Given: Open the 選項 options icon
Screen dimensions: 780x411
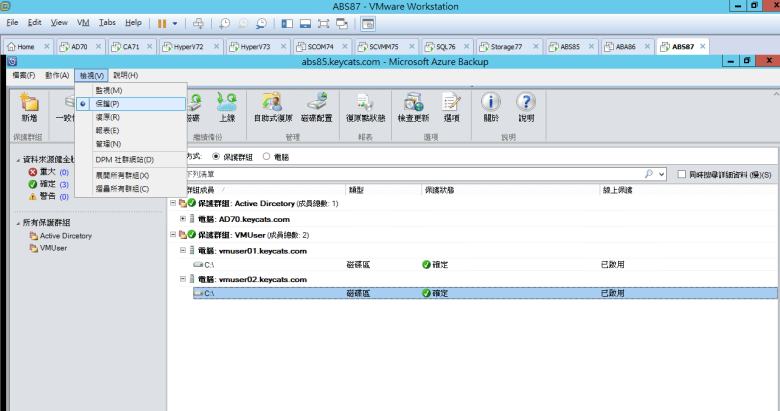Looking at the screenshot, I should [x=450, y=106].
